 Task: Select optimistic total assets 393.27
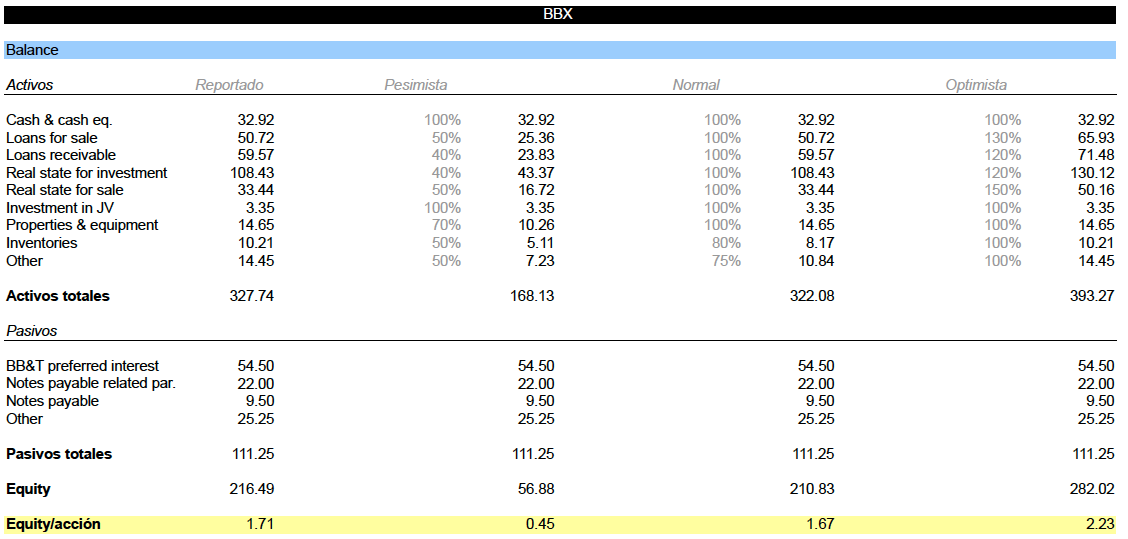(x=1093, y=296)
